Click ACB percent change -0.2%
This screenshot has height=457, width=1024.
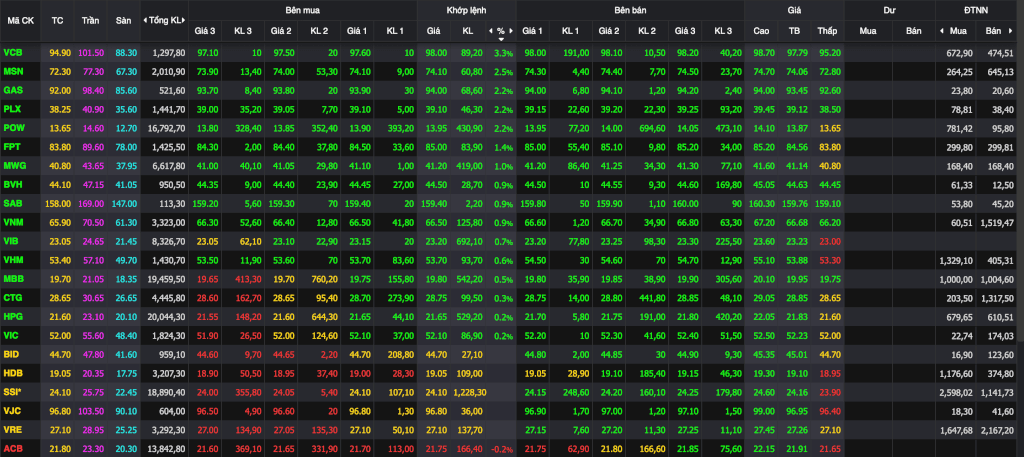pos(502,449)
